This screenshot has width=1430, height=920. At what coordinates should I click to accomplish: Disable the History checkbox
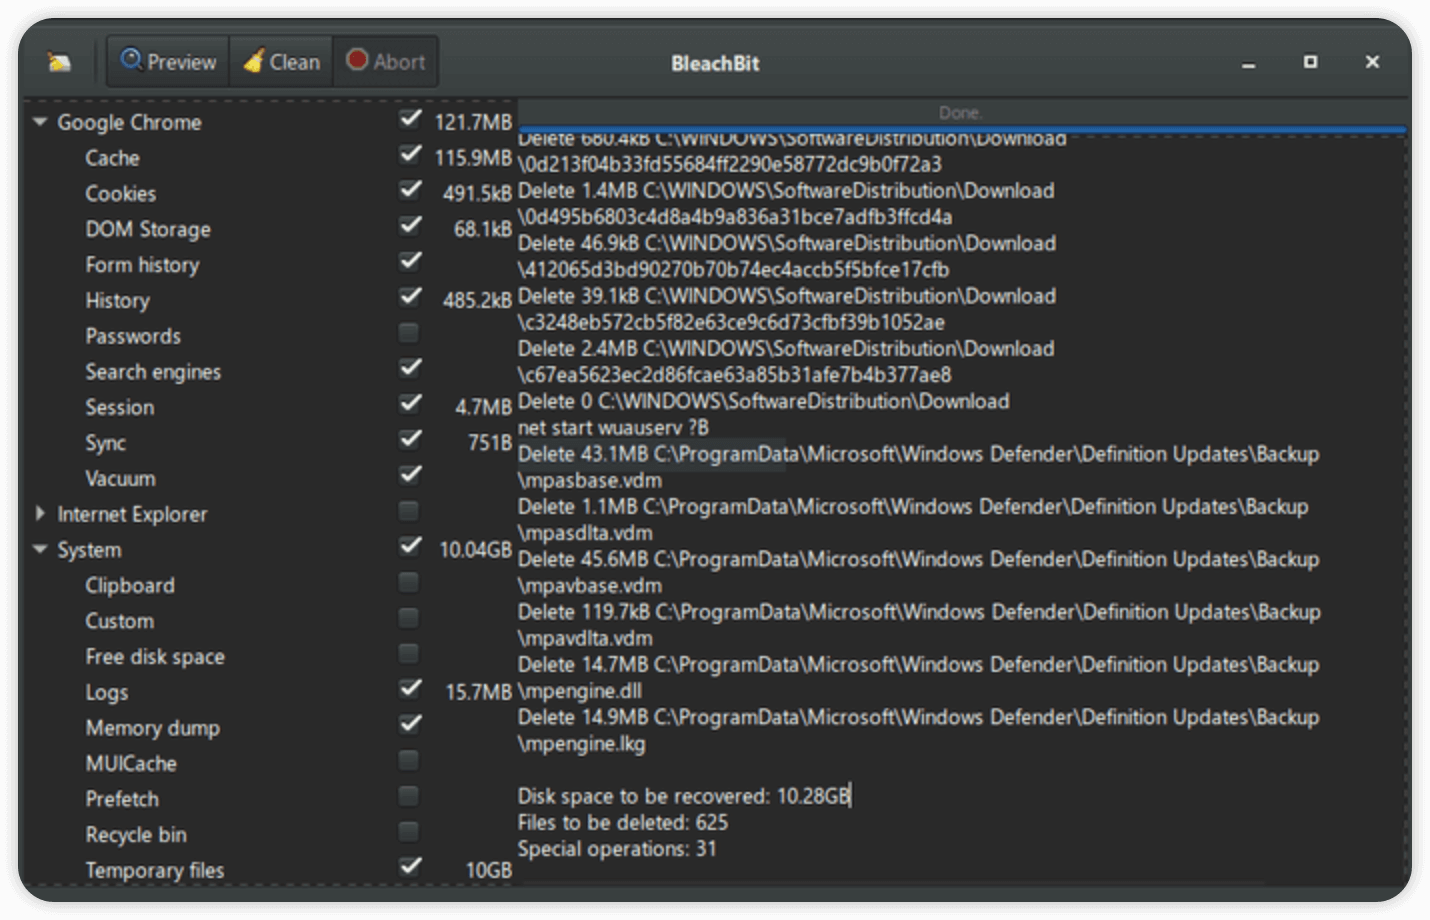[x=409, y=296]
